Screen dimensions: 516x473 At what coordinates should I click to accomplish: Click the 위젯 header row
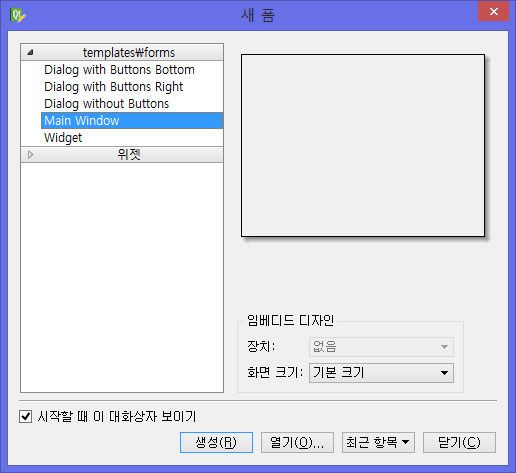[x=122, y=154]
